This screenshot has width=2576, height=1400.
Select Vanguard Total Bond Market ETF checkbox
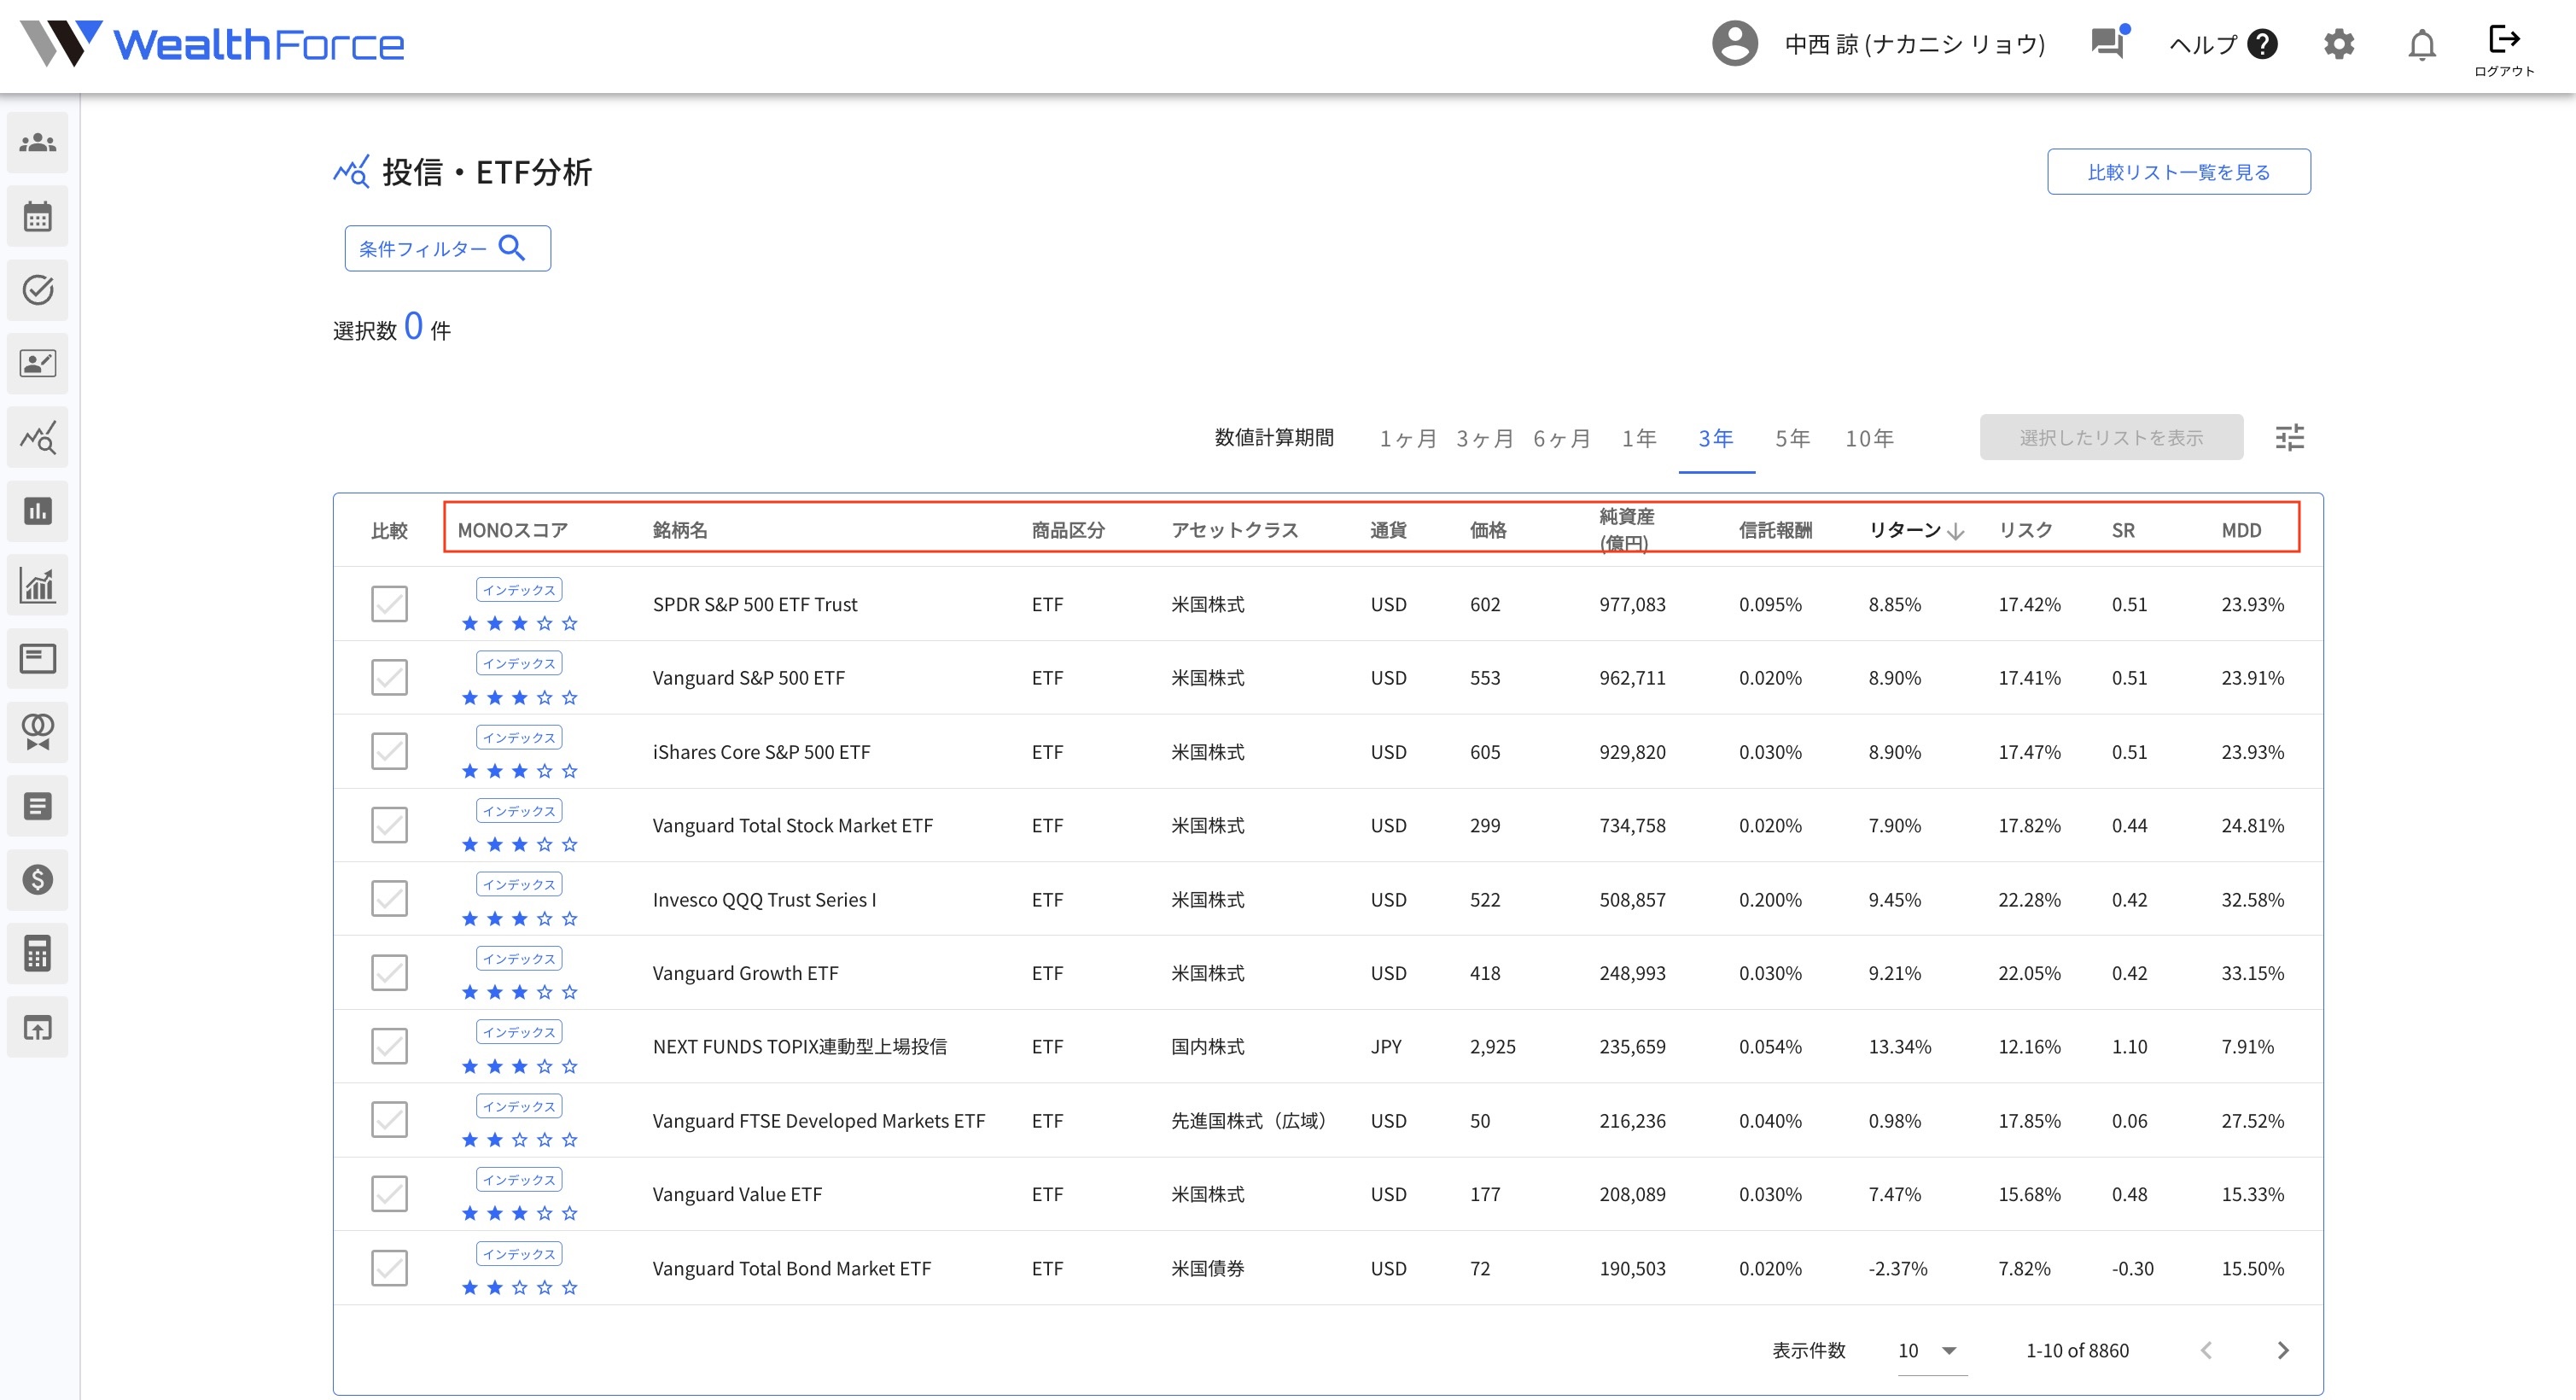click(x=389, y=1268)
